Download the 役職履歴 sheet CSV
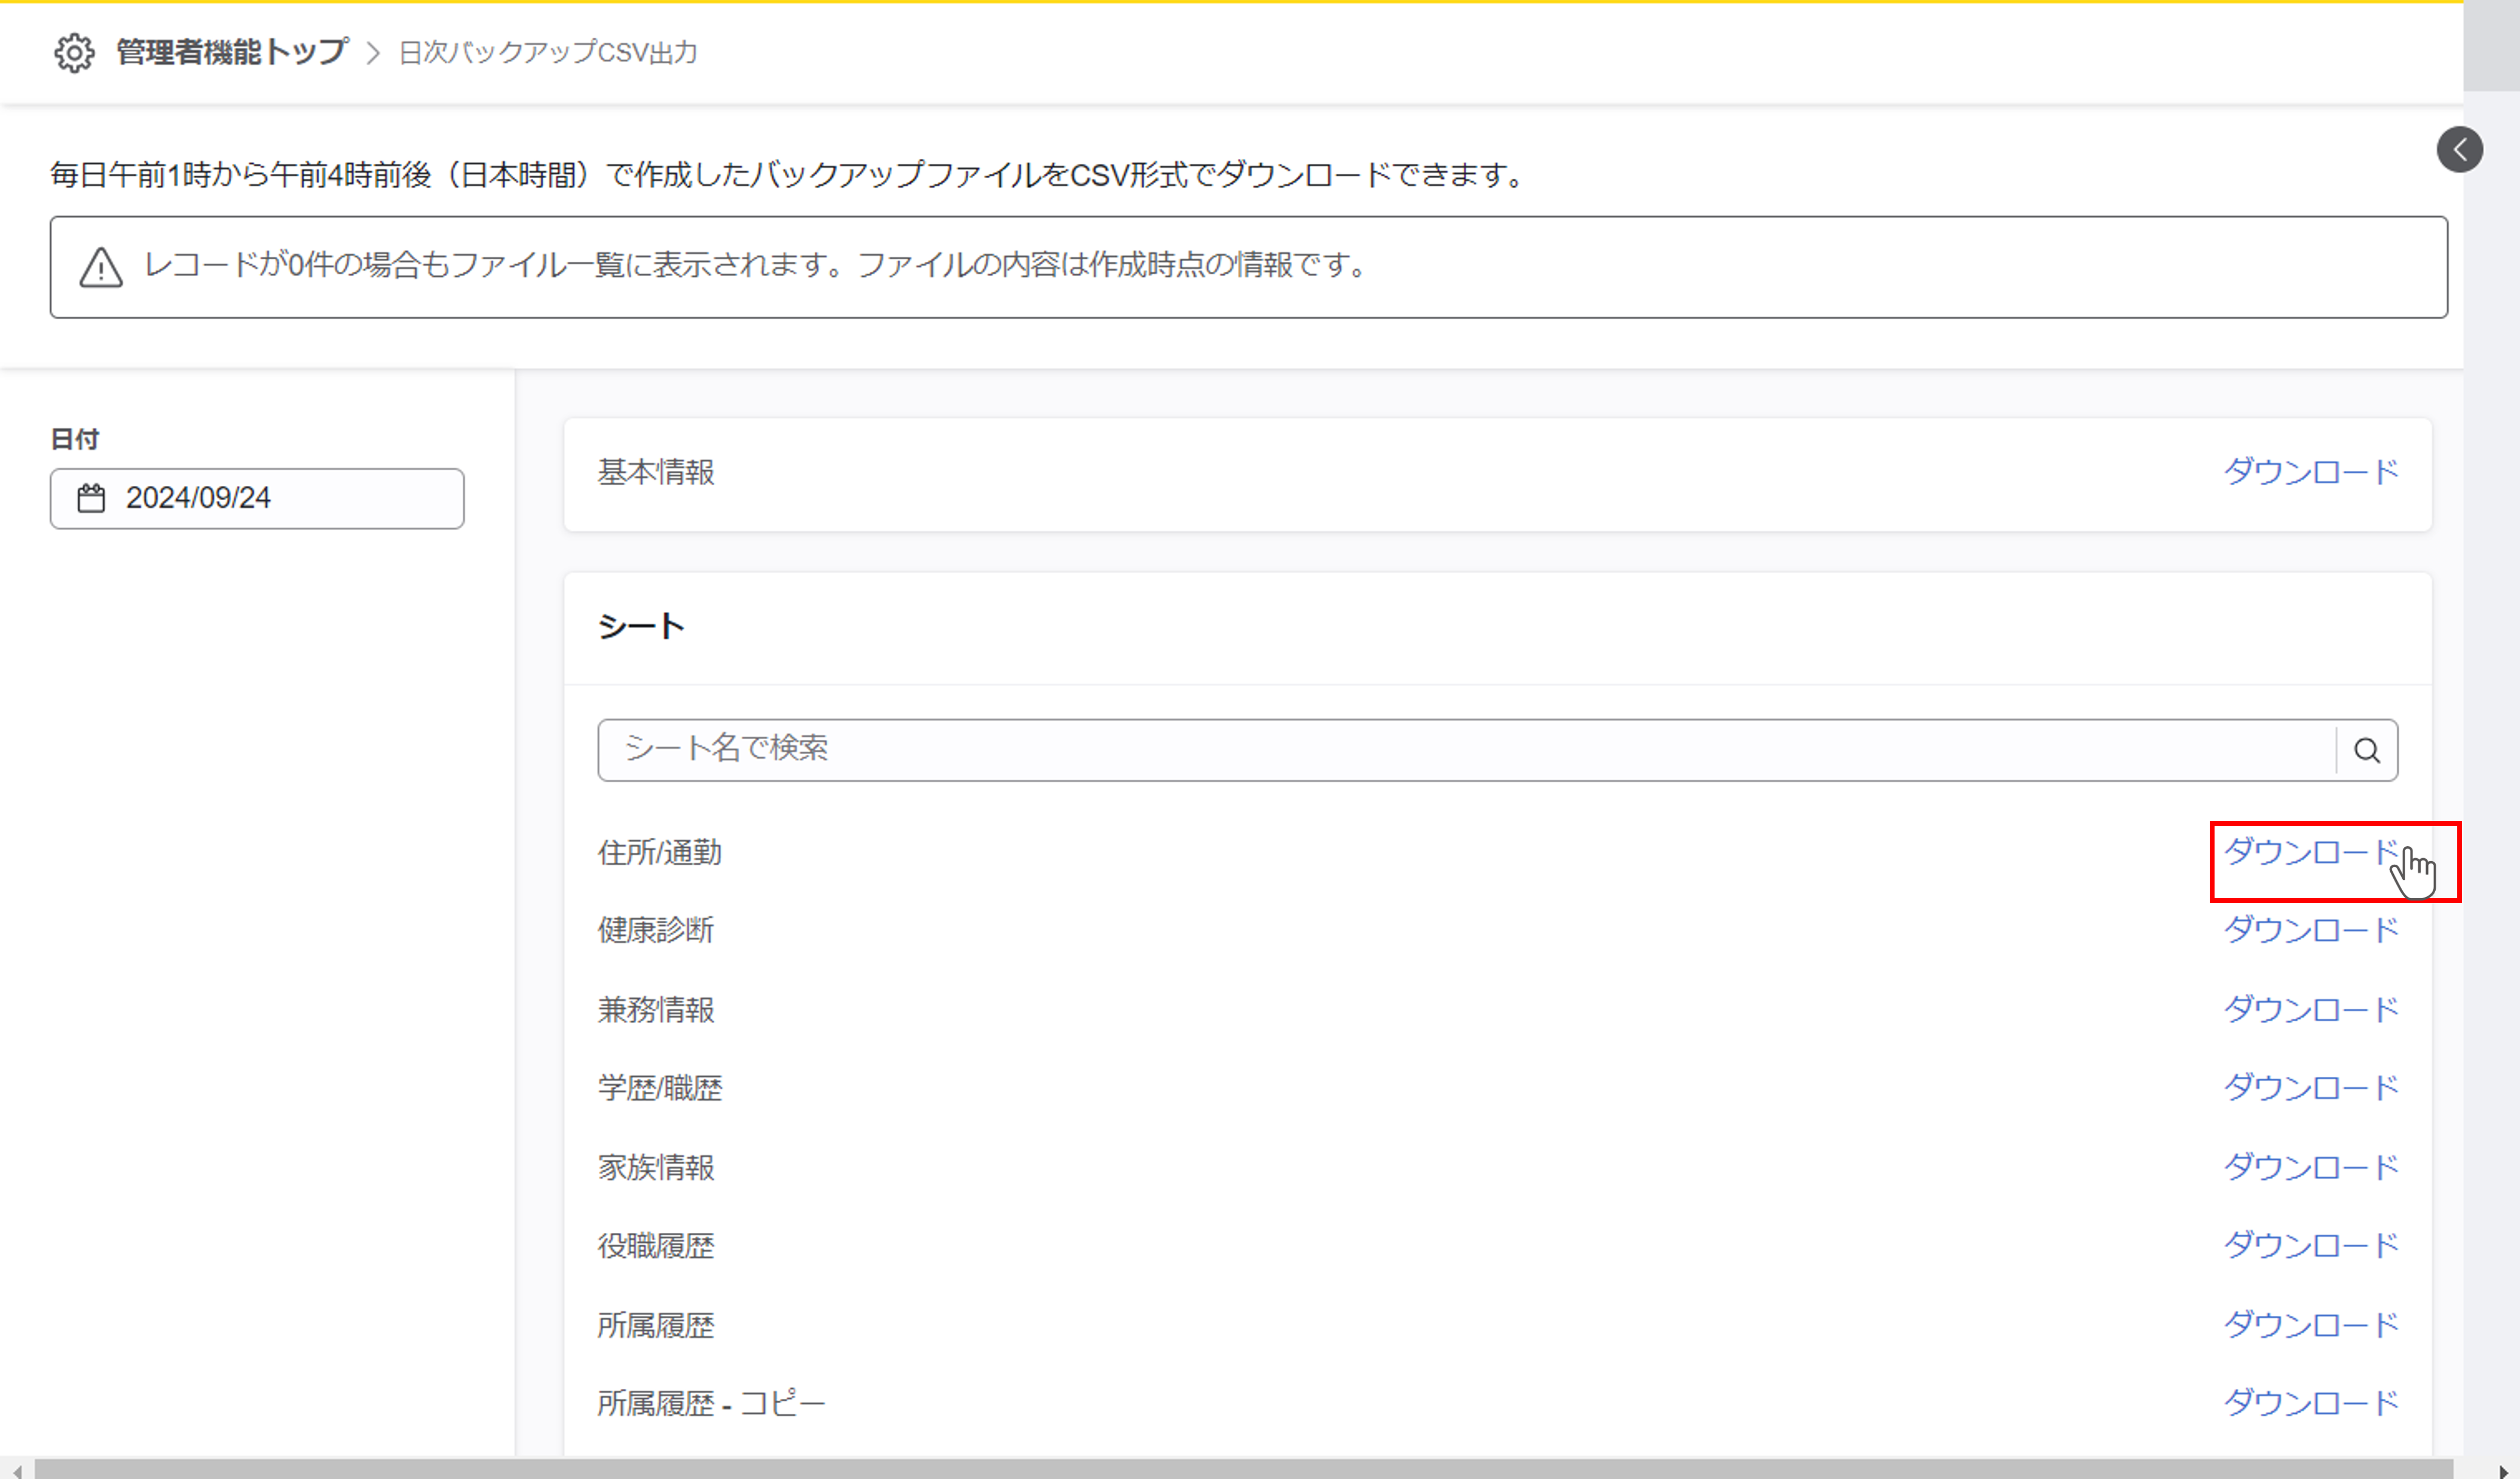Viewport: 2520px width, 1479px height. 2311,1245
